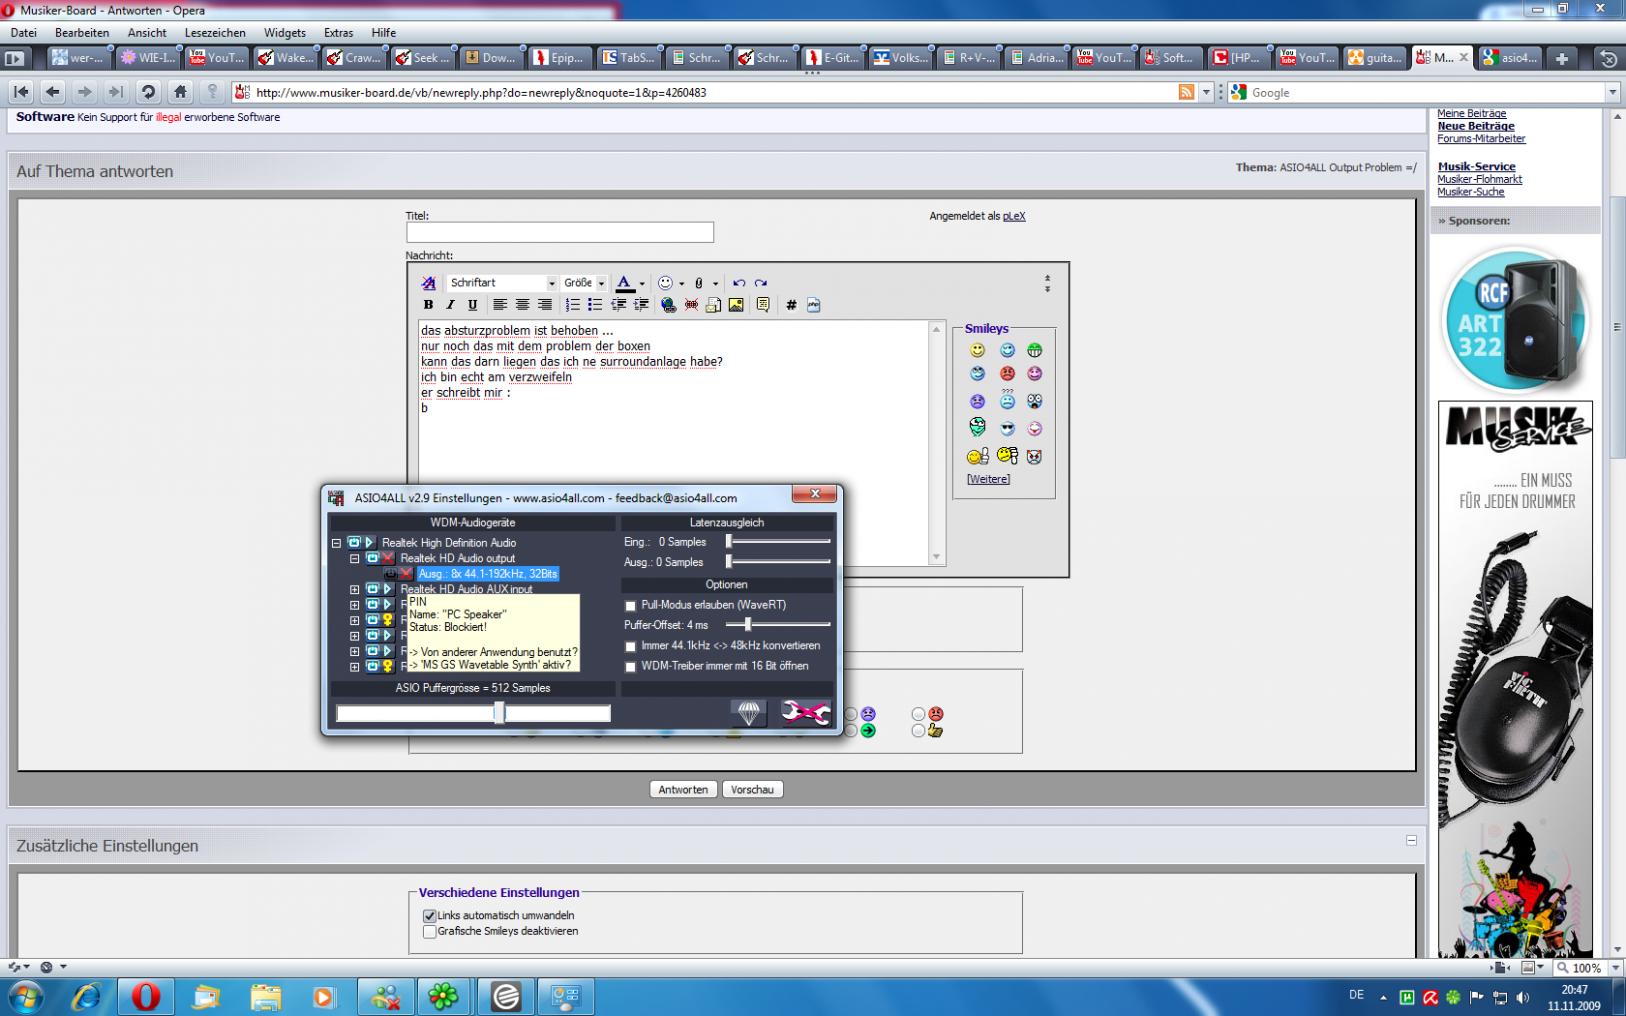Click Vorschau preview button

pyautogui.click(x=752, y=789)
